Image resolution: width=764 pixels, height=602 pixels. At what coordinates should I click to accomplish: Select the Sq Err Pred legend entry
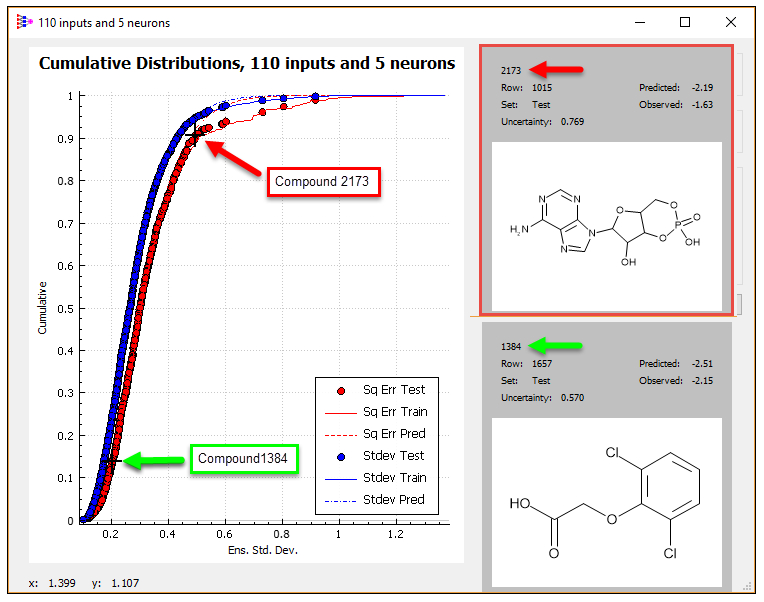point(375,434)
